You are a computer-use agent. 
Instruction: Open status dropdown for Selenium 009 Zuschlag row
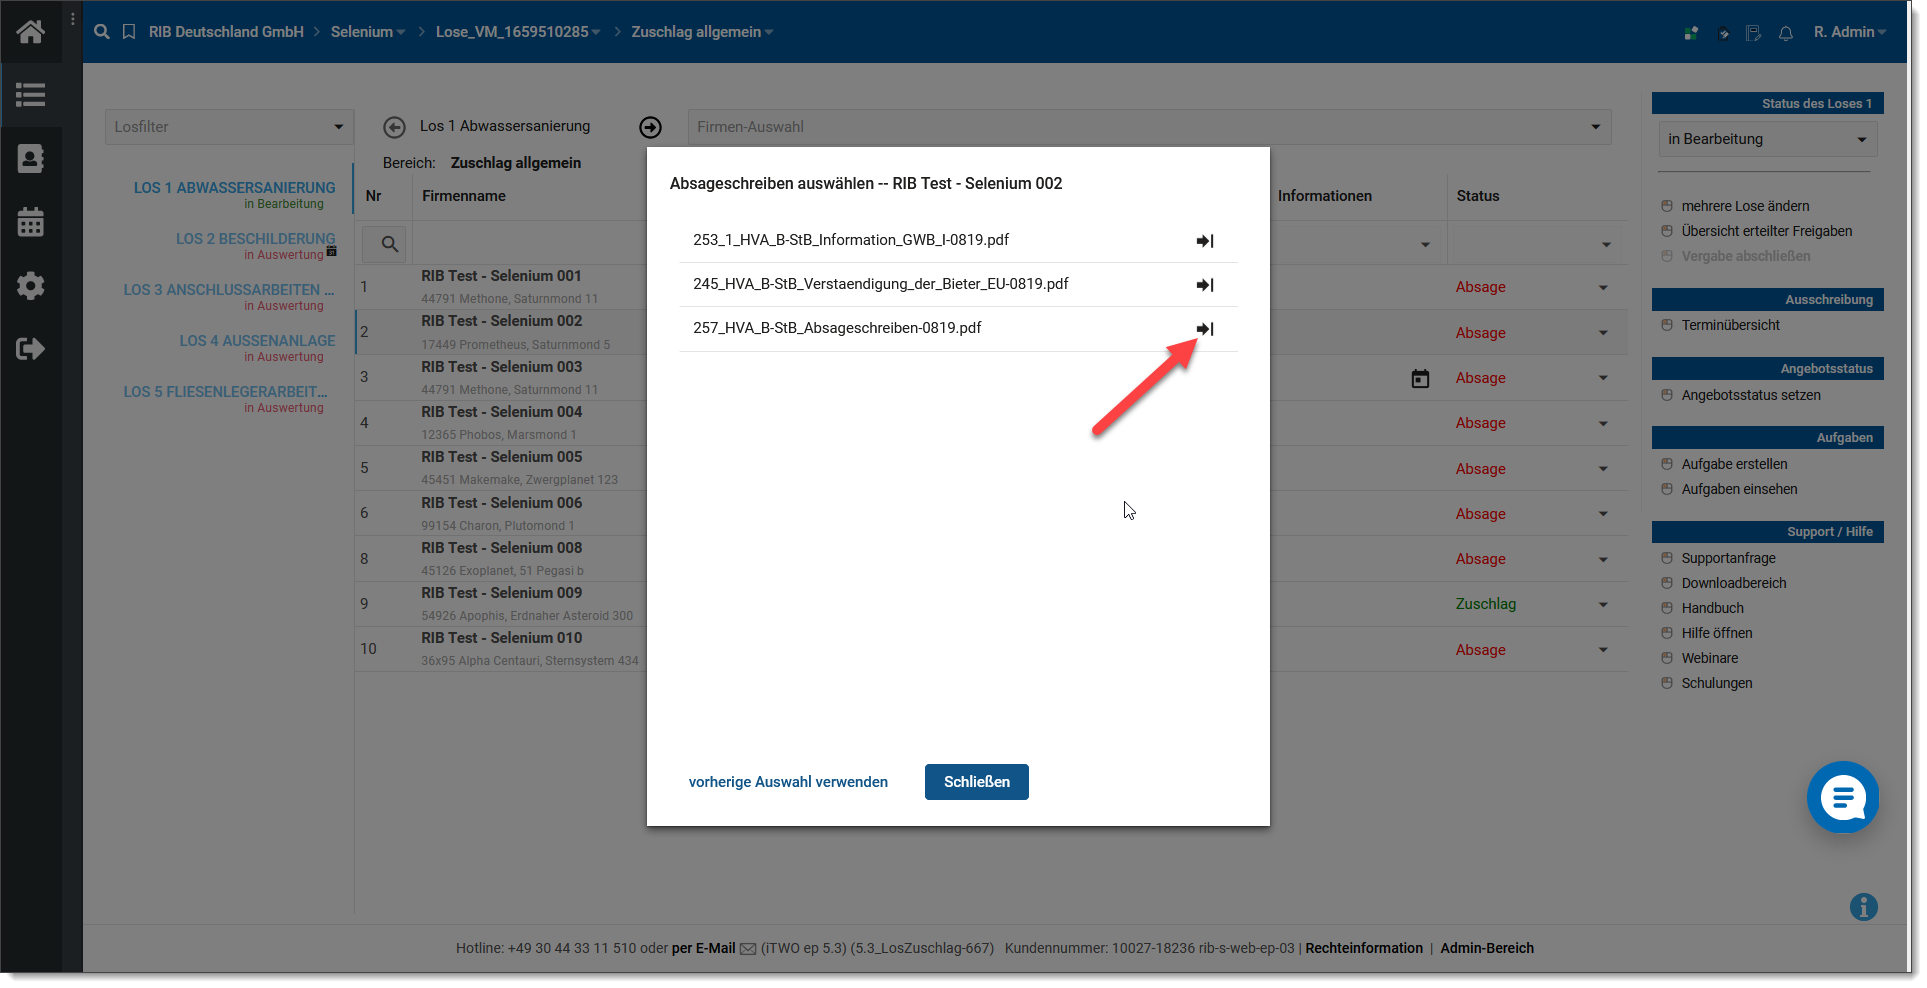[x=1603, y=605]
